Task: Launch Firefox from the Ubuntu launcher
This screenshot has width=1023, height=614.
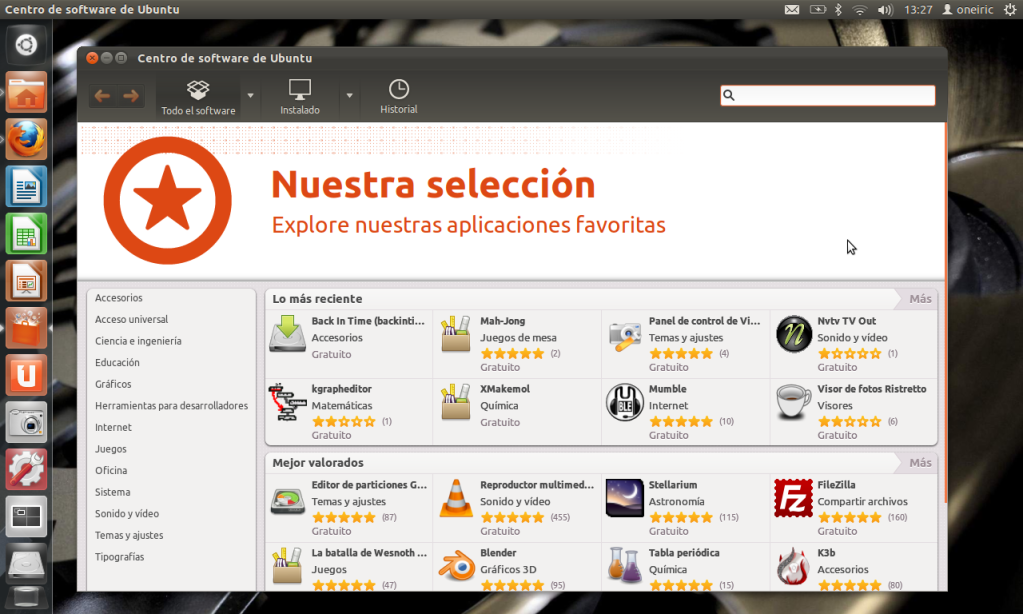Action: [26, 139]
